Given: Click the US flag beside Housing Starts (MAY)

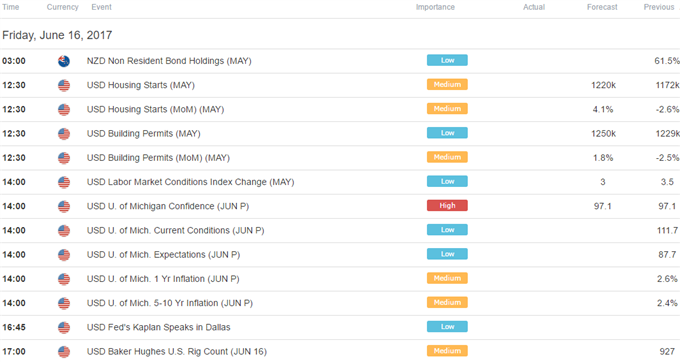Looking at the screenshot, I should [64, 85].
